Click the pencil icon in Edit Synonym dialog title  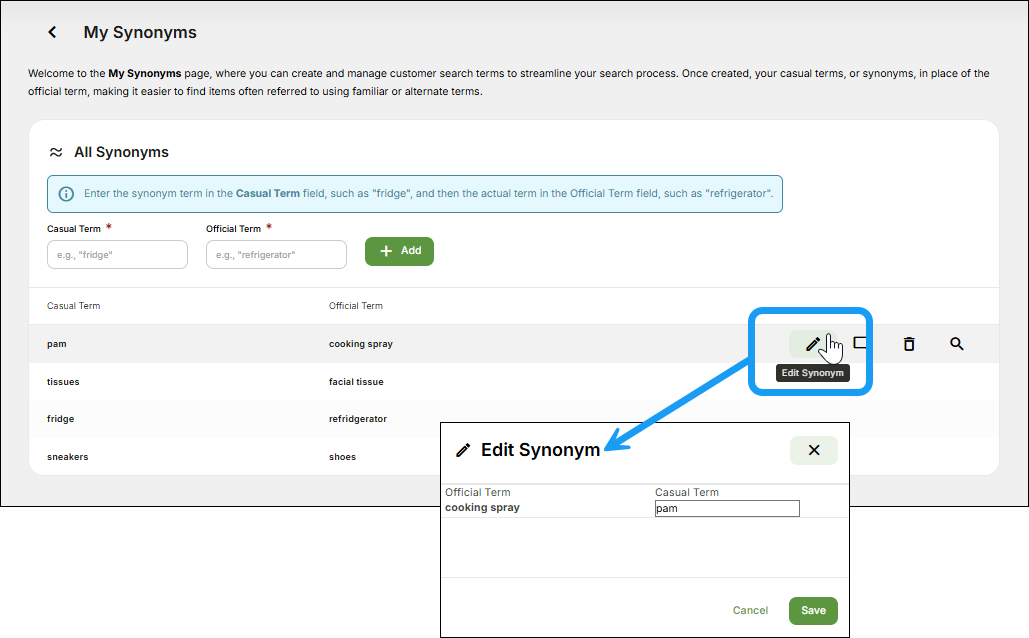(x=462, y=450)
